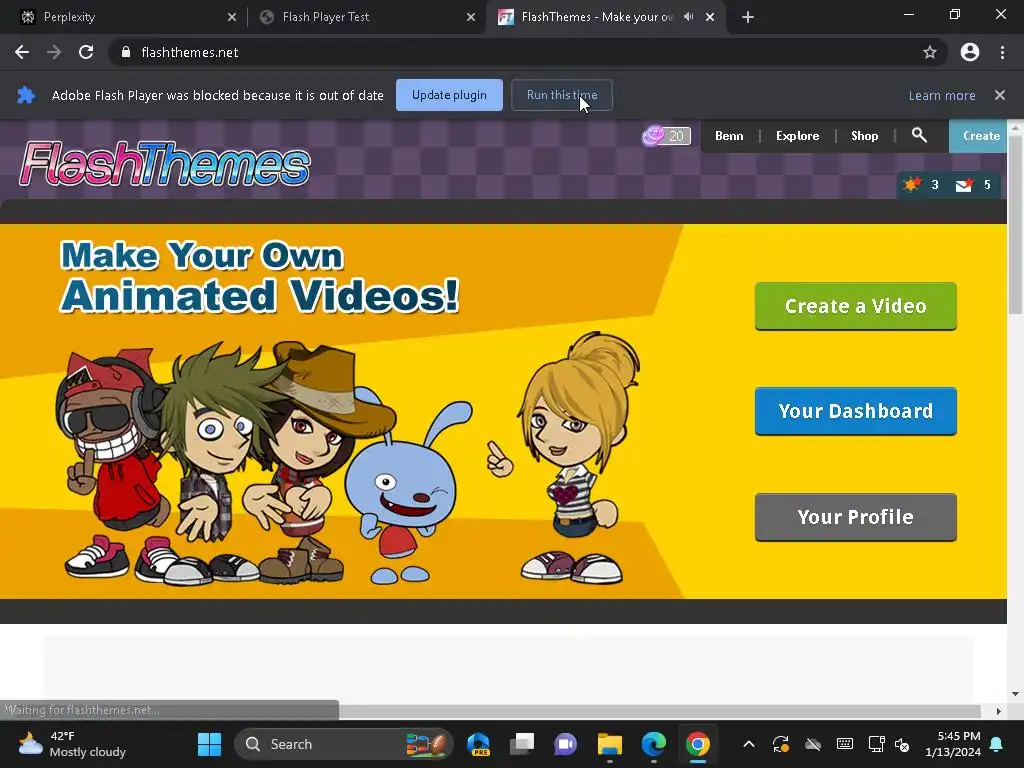Click the FlashThemes logo
Viewport: 1024px width, 768px height.
coord(165,164)
